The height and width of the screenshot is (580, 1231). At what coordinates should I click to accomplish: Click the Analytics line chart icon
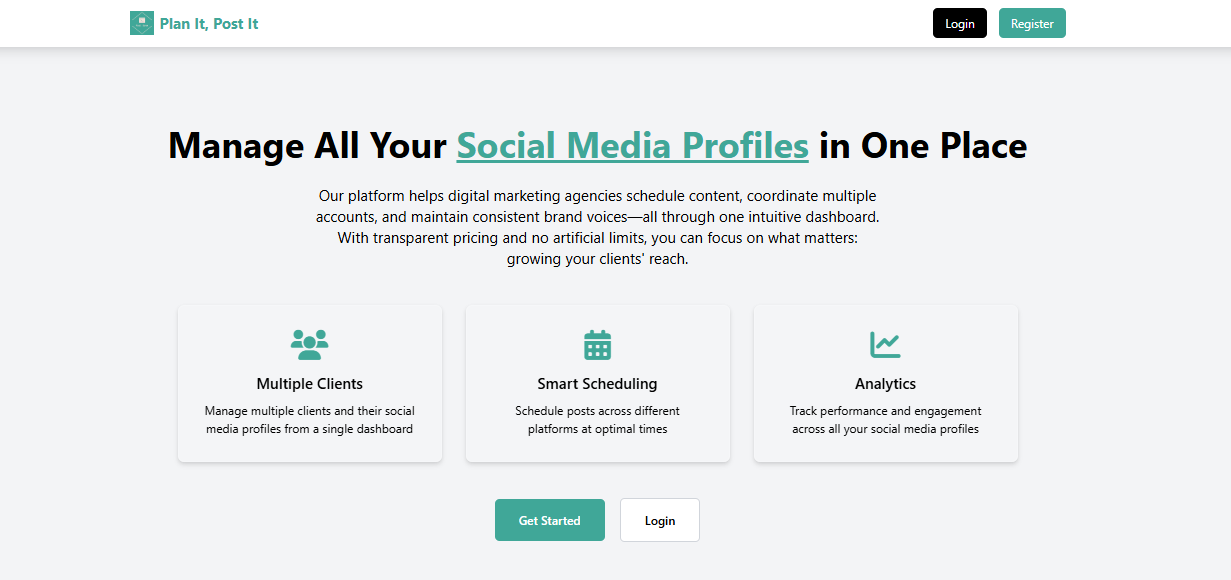(885, 345)
